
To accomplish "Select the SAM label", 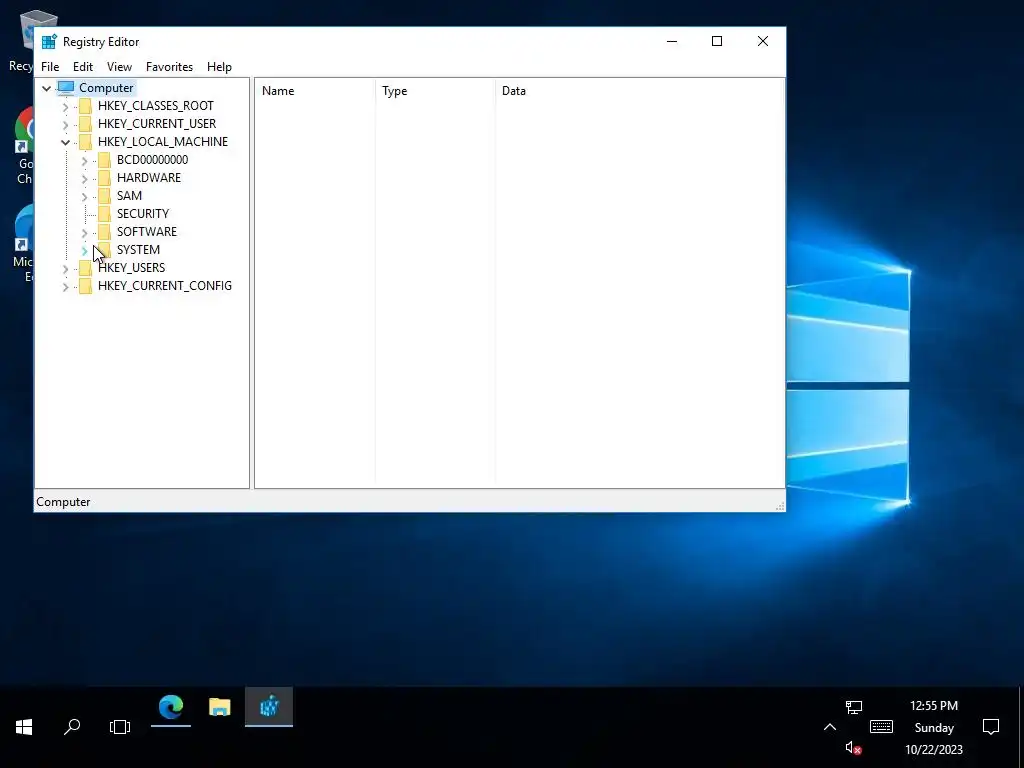I will [129, 195].
